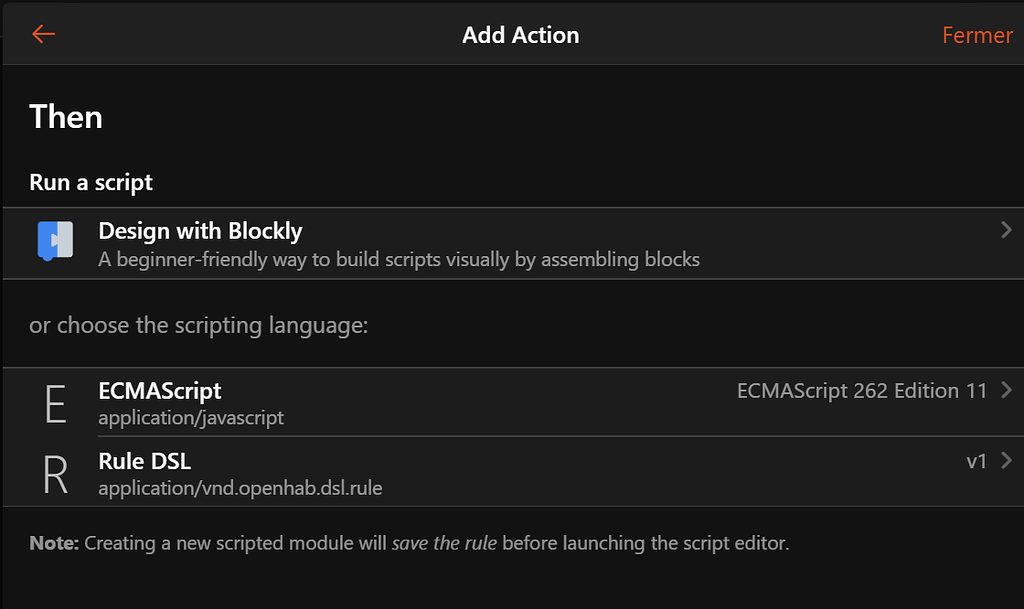Click Fermer to close the dialog
Viewport: 1024px width, 609px height.
pos(977,35)
